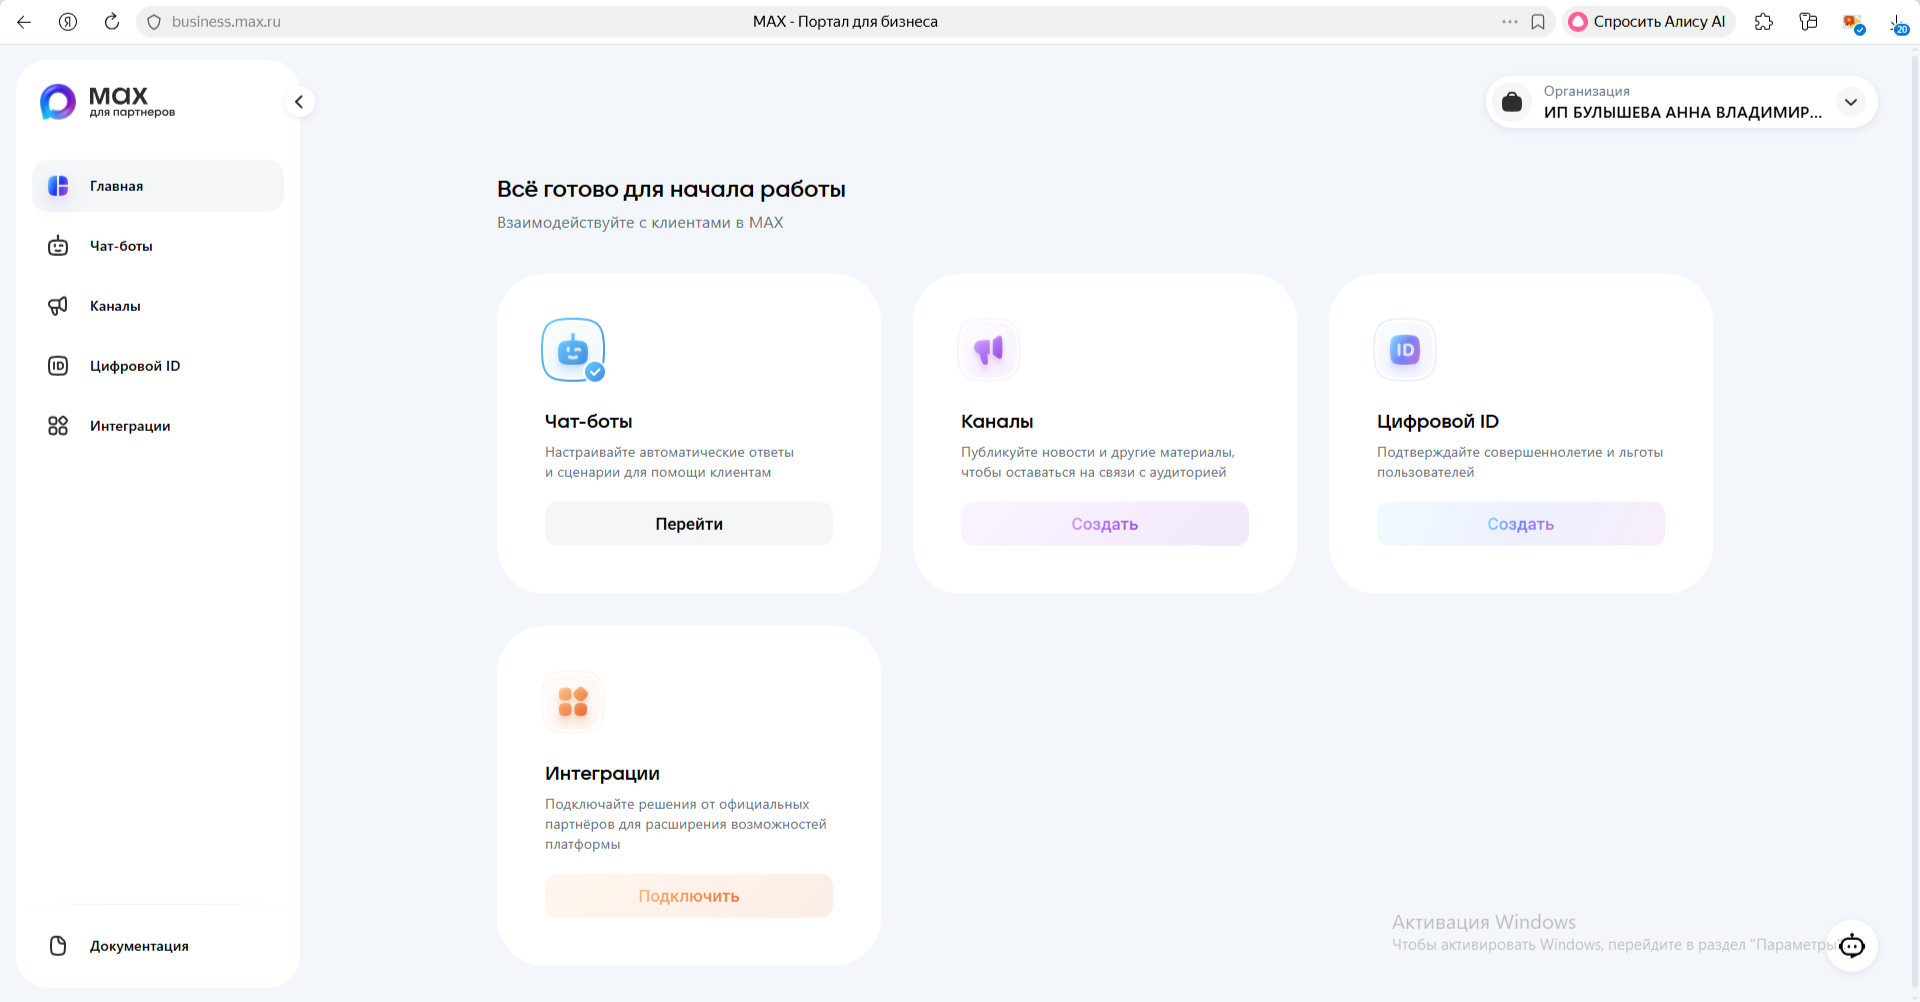Image resolution: width=1920 pixels, height=1002 pixels.
Task: Open browser extensions puzzle icon
Action: (1764, 22)
